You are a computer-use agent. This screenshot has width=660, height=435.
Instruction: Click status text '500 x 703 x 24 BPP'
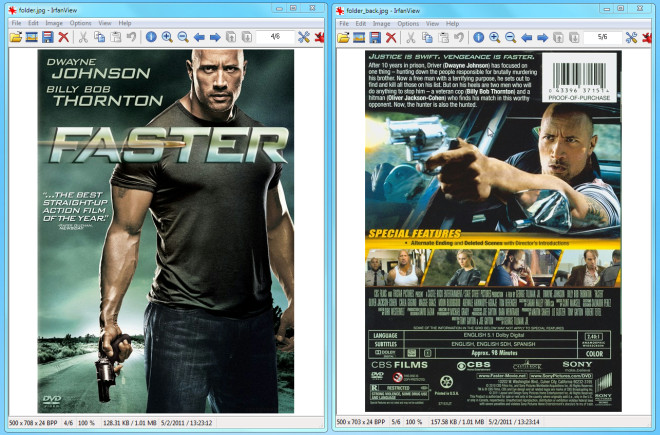361,422
